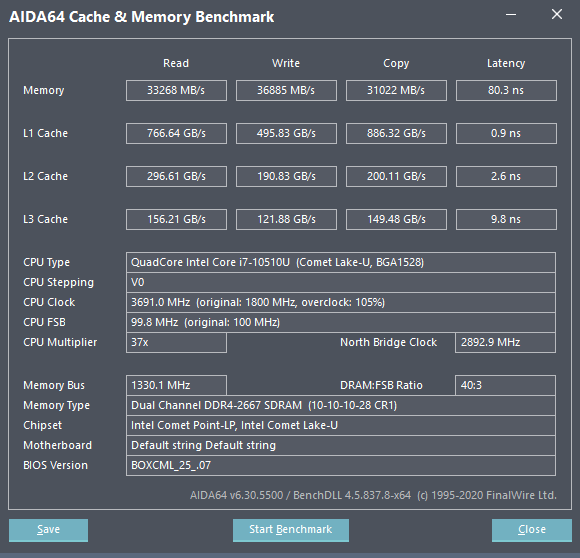This screenshot has width=580, height=558.
Task: Start the benchmark run
Action: click(x=291, y=530)
